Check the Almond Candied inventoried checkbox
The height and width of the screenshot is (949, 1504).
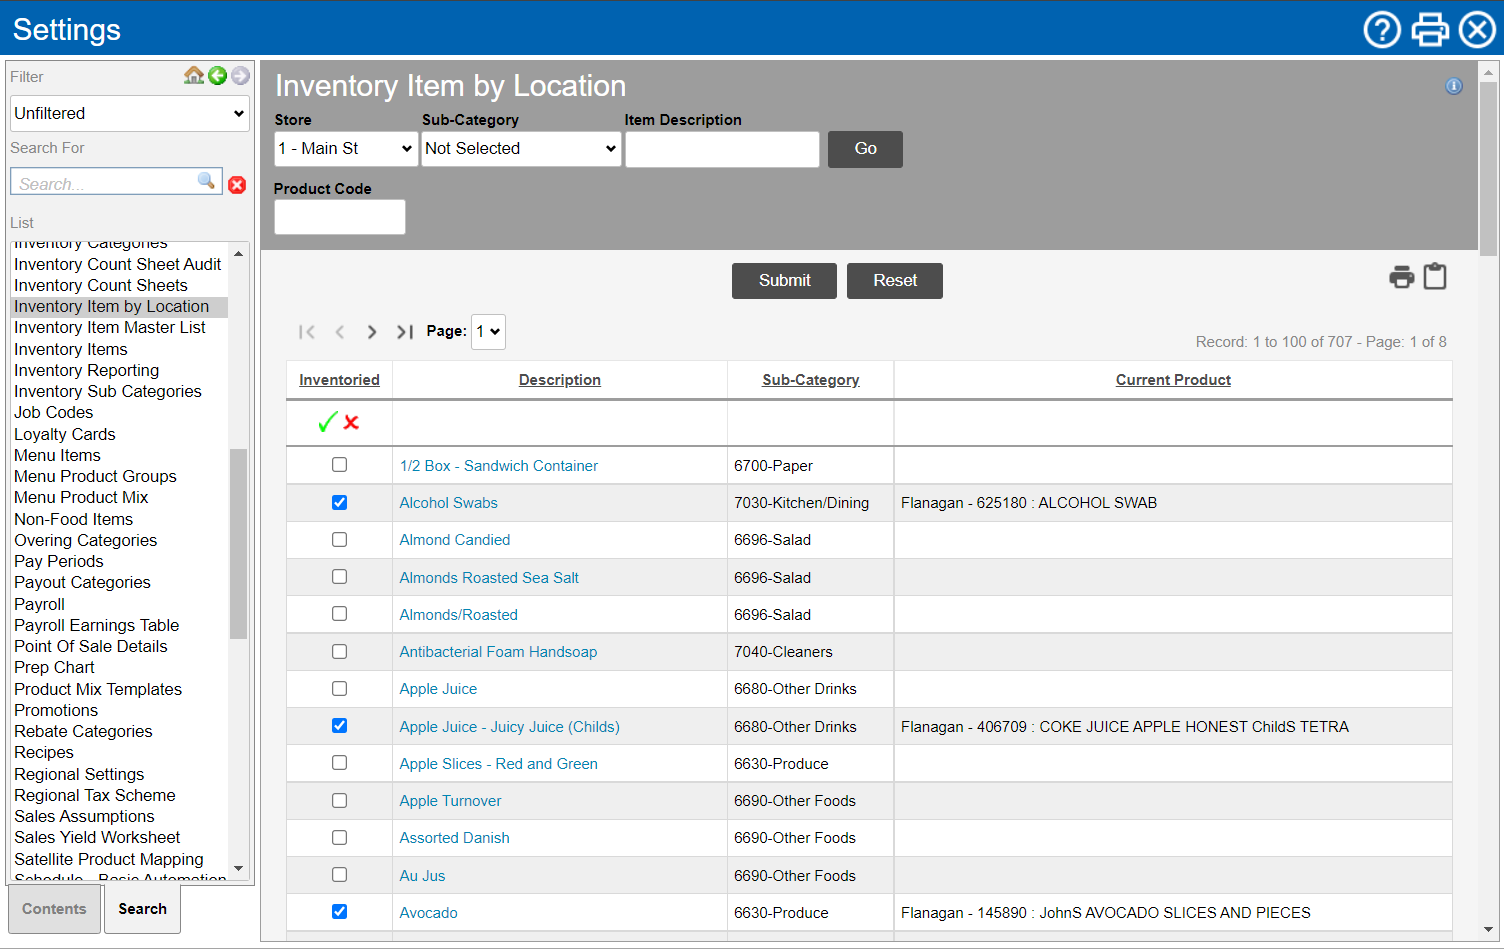[x=340, y=540]
